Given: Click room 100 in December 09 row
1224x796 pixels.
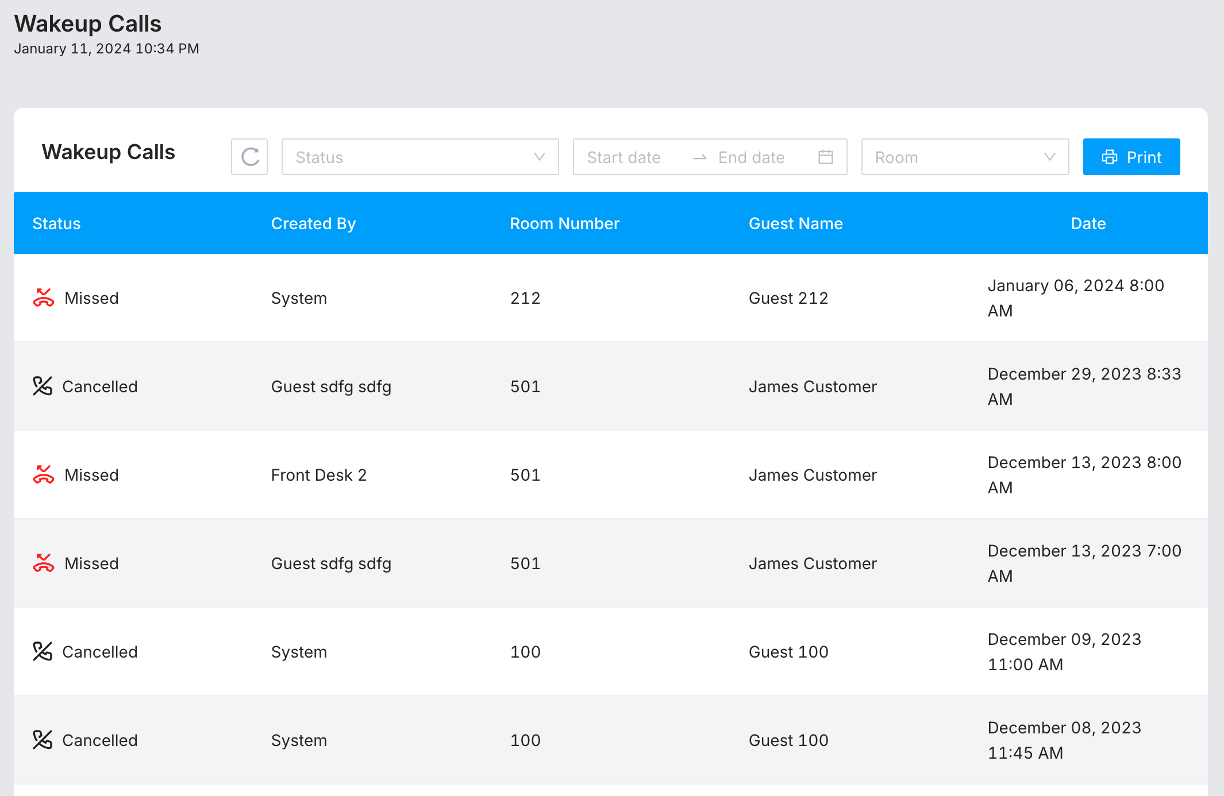Looking at the screenshot, I should tap(525, 652).
